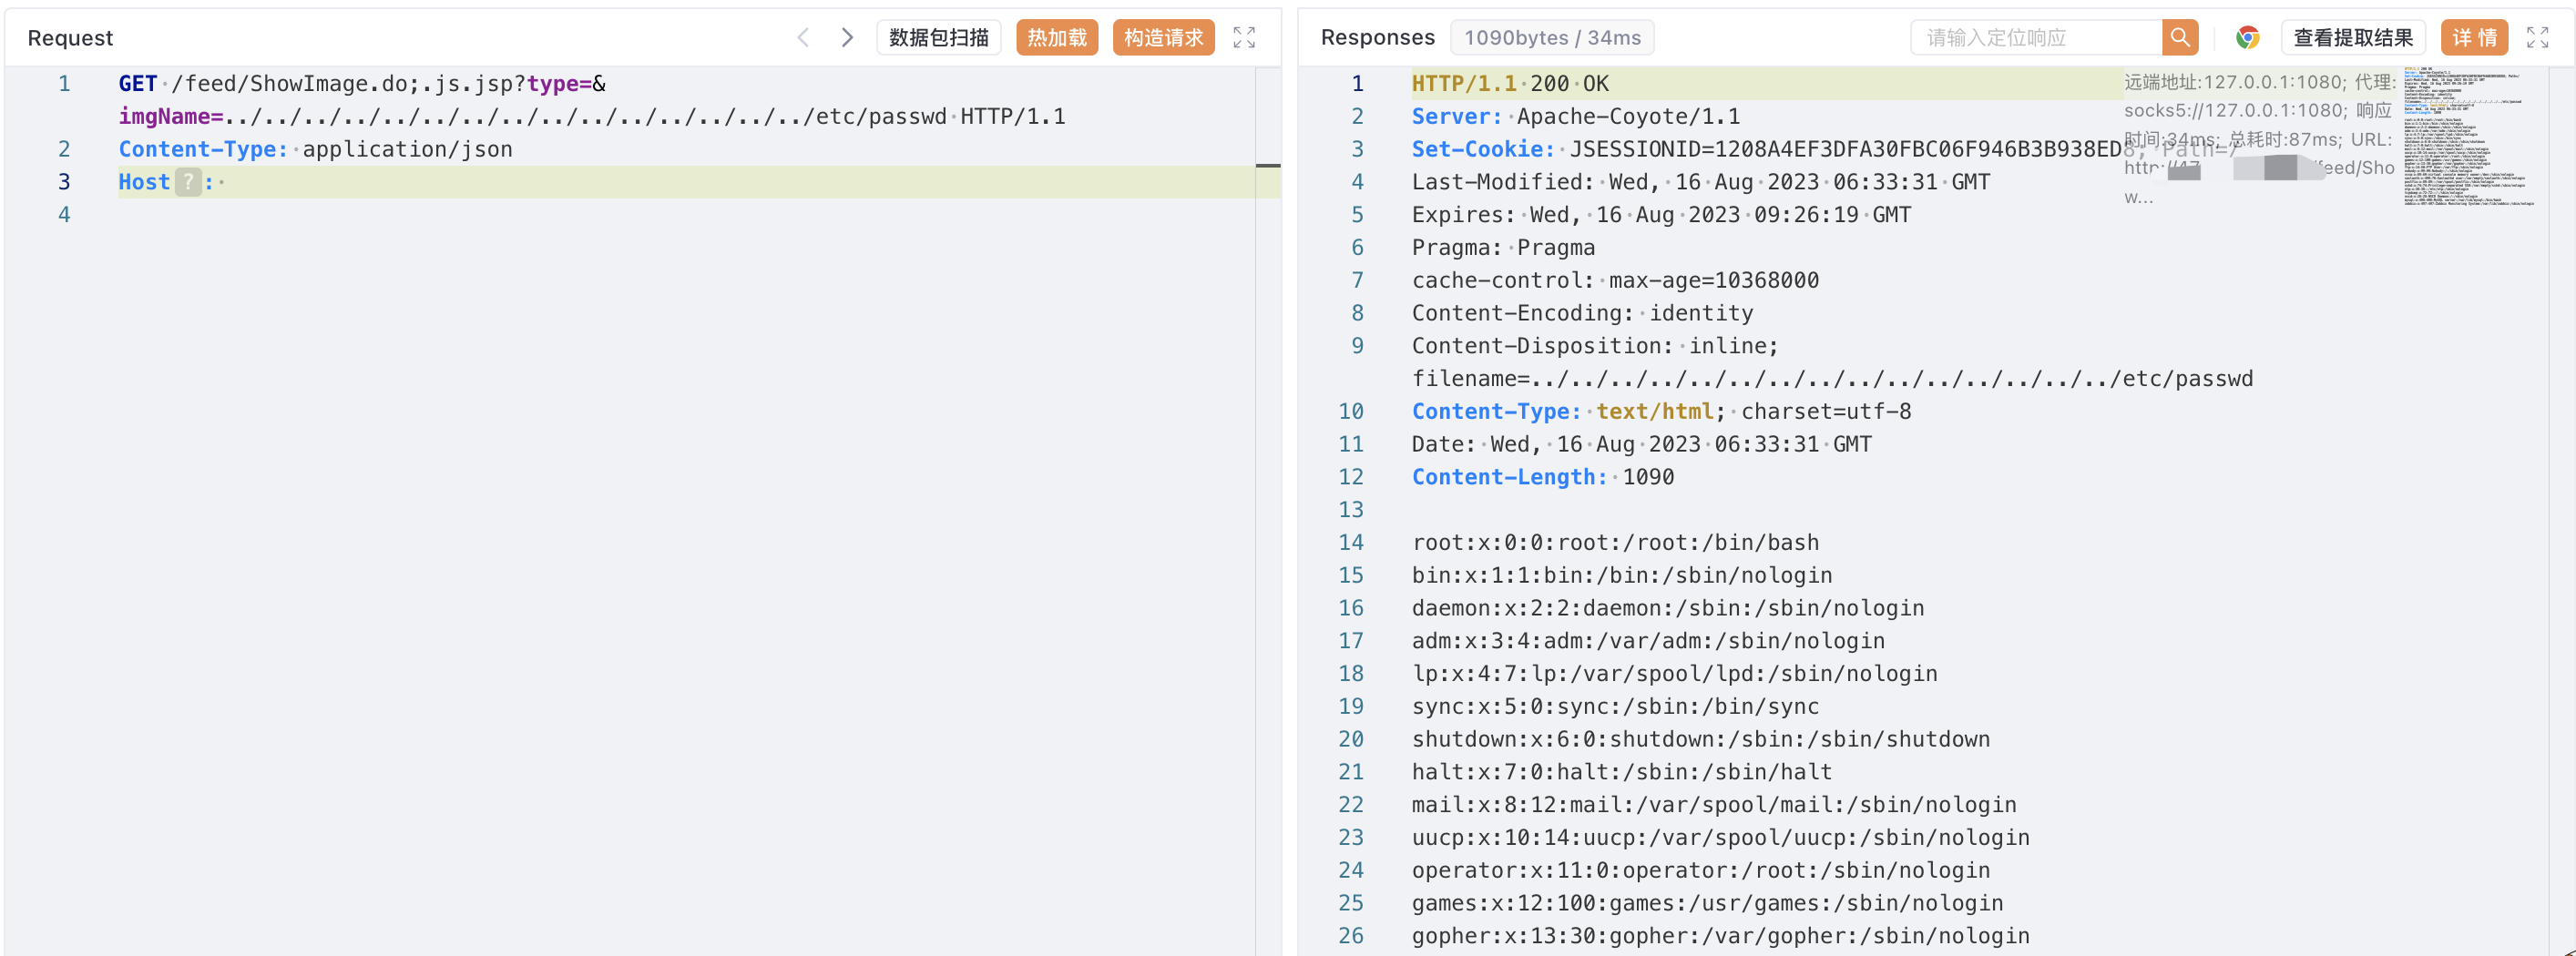The height and width of the screenshot is (956, 2576).
Task: Click the shutdown:x:6:0 passwd entry
Action: click(1701, 740)
